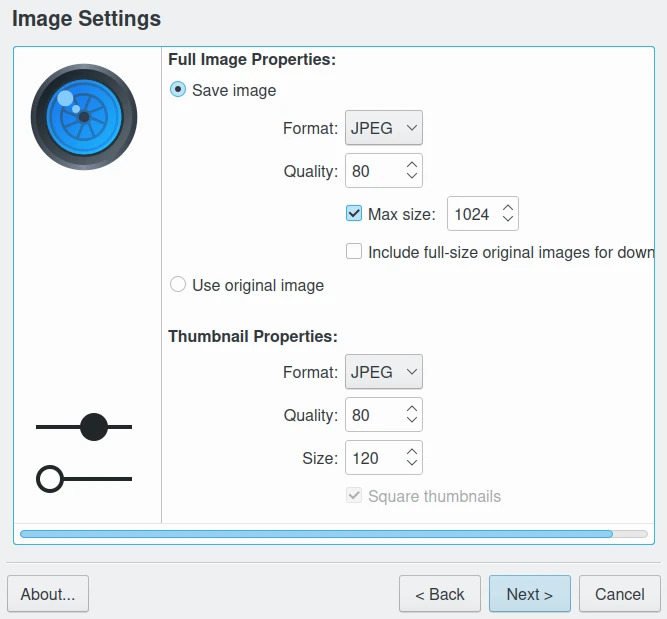Image resolution: width=667 pixels, height=619 pixels.
Task: Click the sliders settings illustration icon
Action: [x=84, y=453]
